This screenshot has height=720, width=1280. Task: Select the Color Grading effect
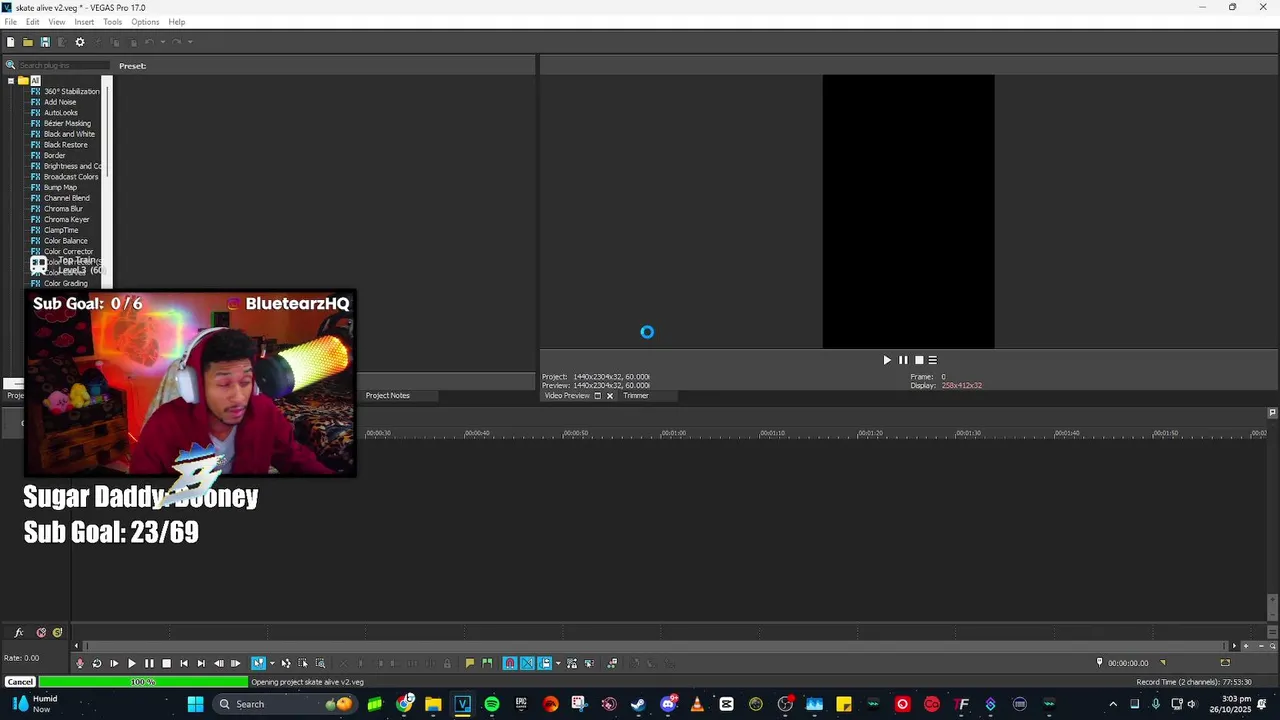65,284
